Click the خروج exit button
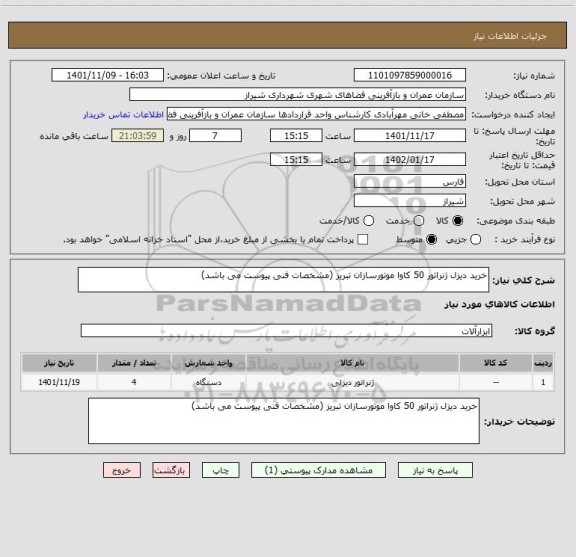This screenshot has width=576, height=557. point(122,470)
